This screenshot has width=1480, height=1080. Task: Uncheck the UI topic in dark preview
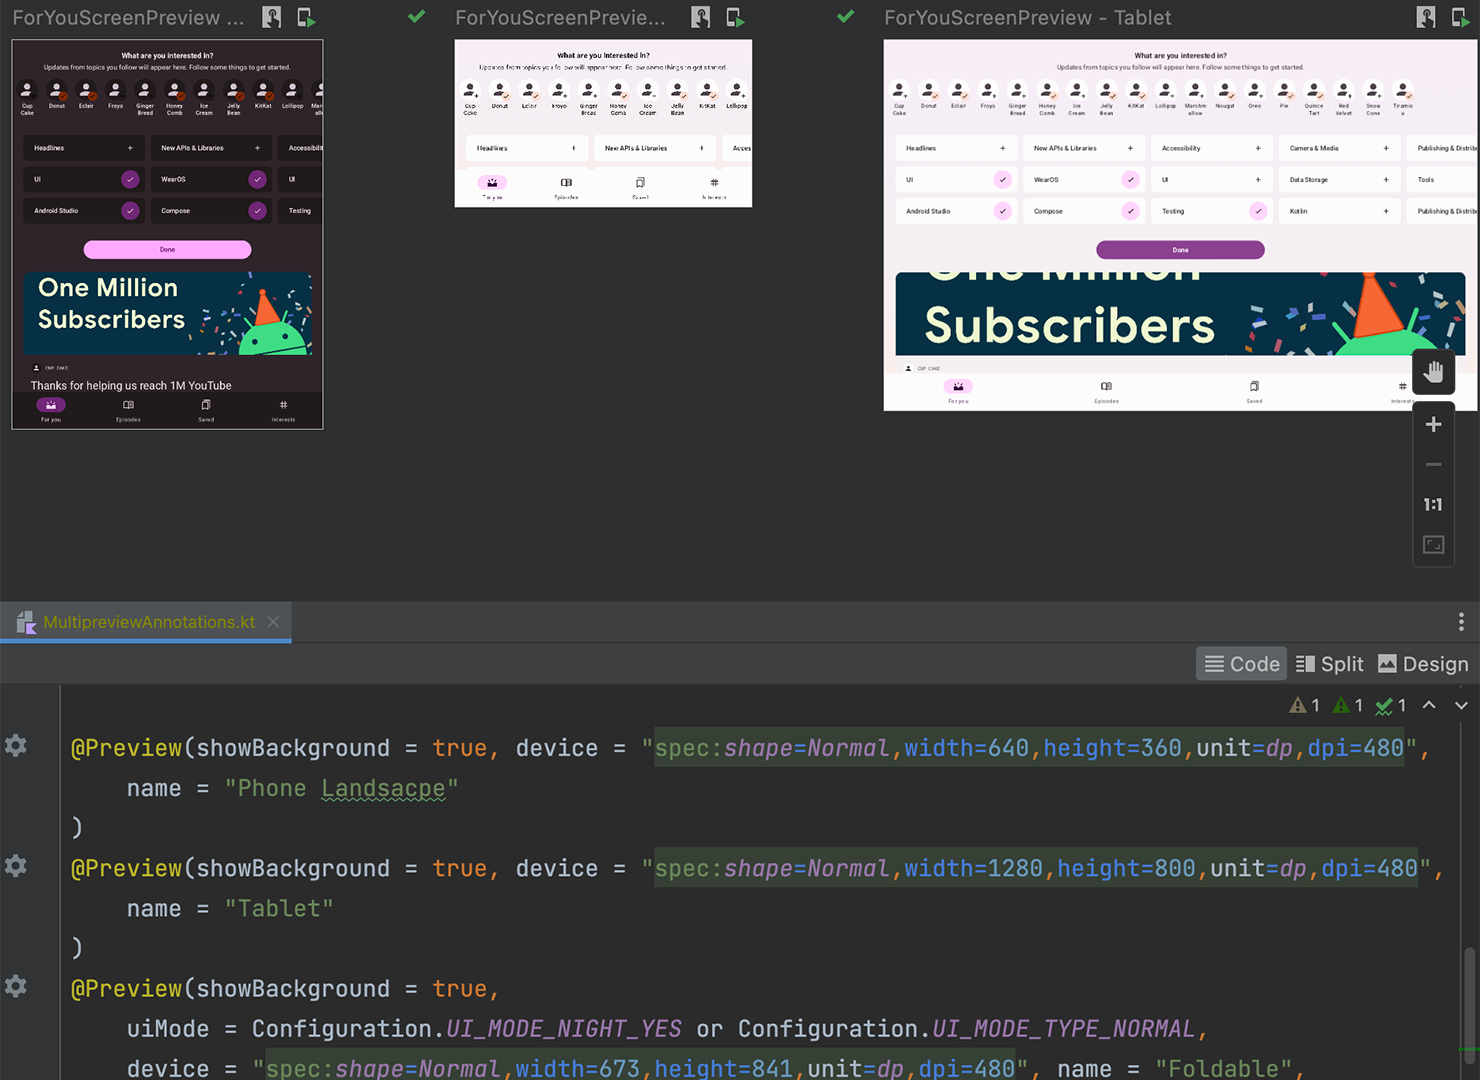click(130, 179)
